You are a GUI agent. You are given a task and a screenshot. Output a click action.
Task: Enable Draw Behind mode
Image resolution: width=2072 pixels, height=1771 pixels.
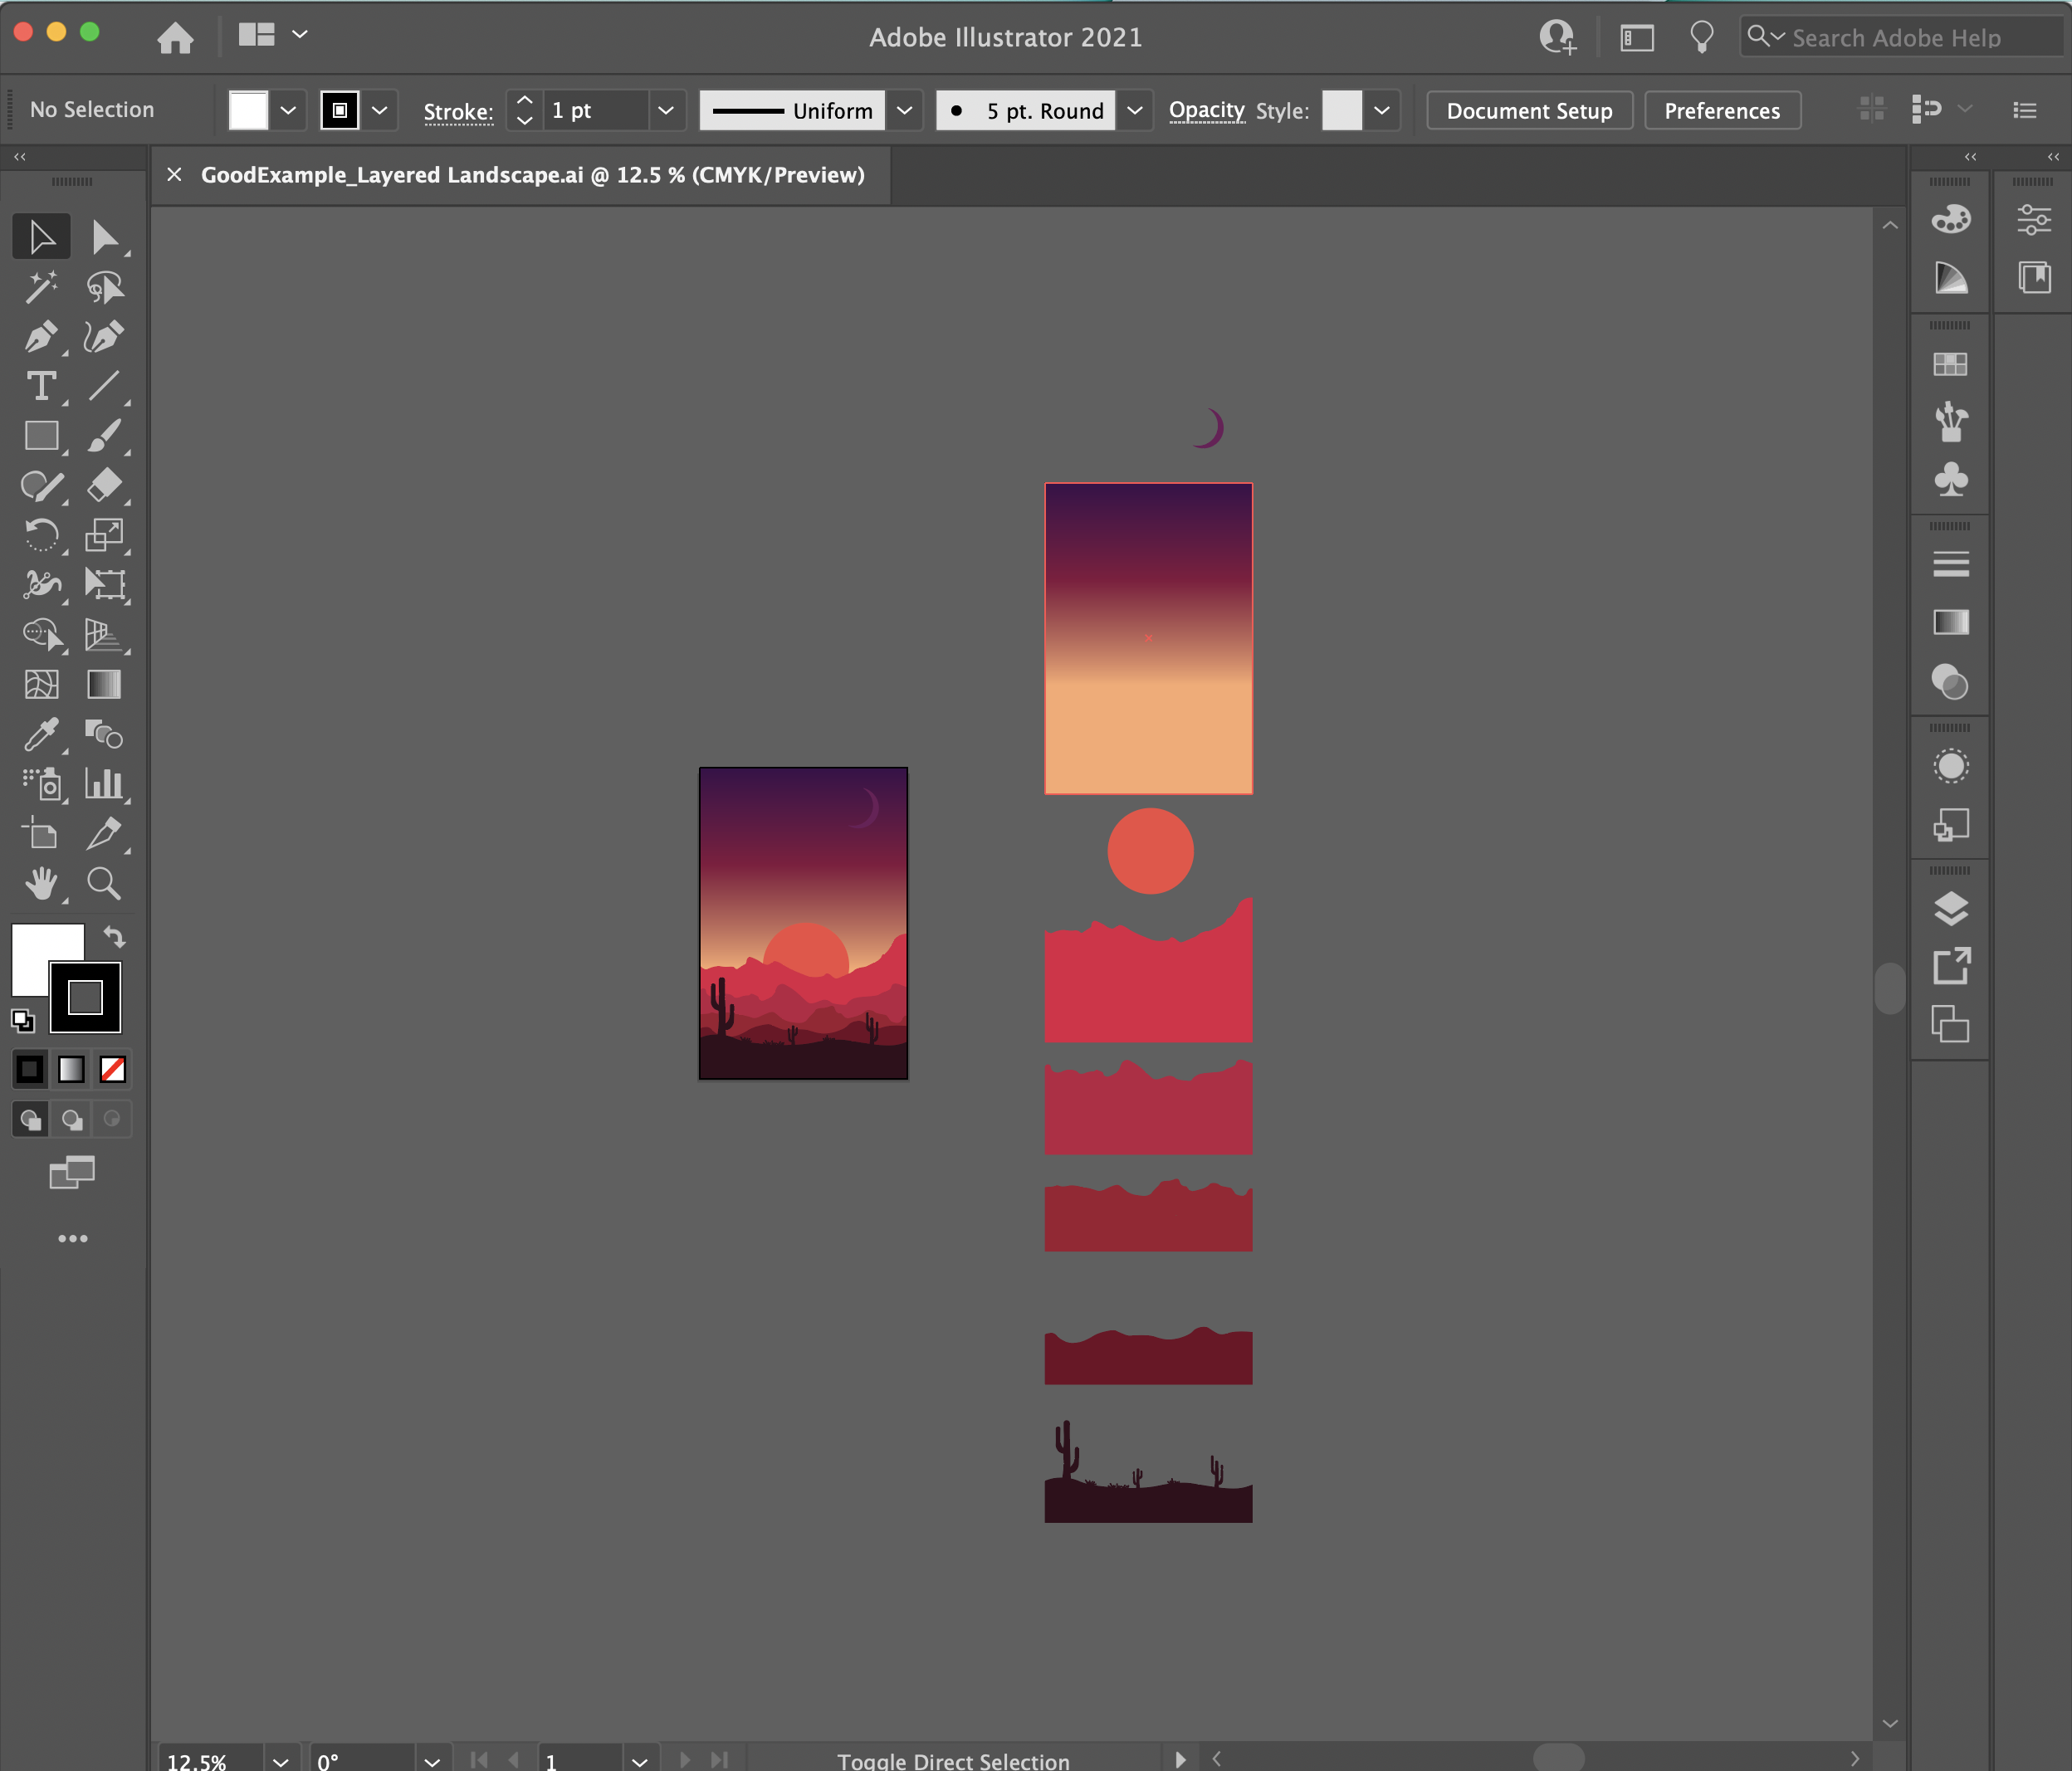pos(72,1119)
